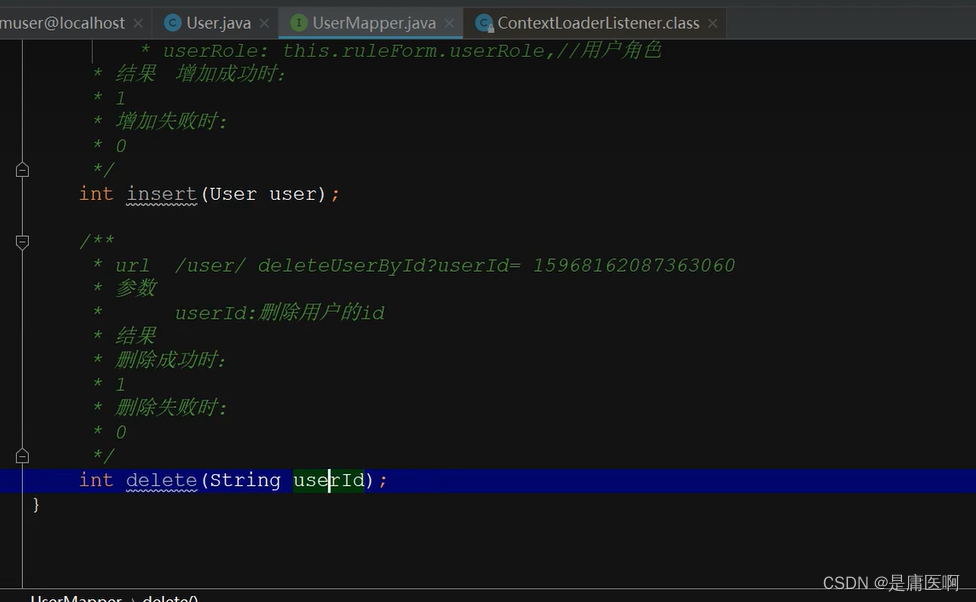Click the userId parameter in delete
Viewport: 976px width, 602px height.
pyautogui.click(x=329, y=480)
